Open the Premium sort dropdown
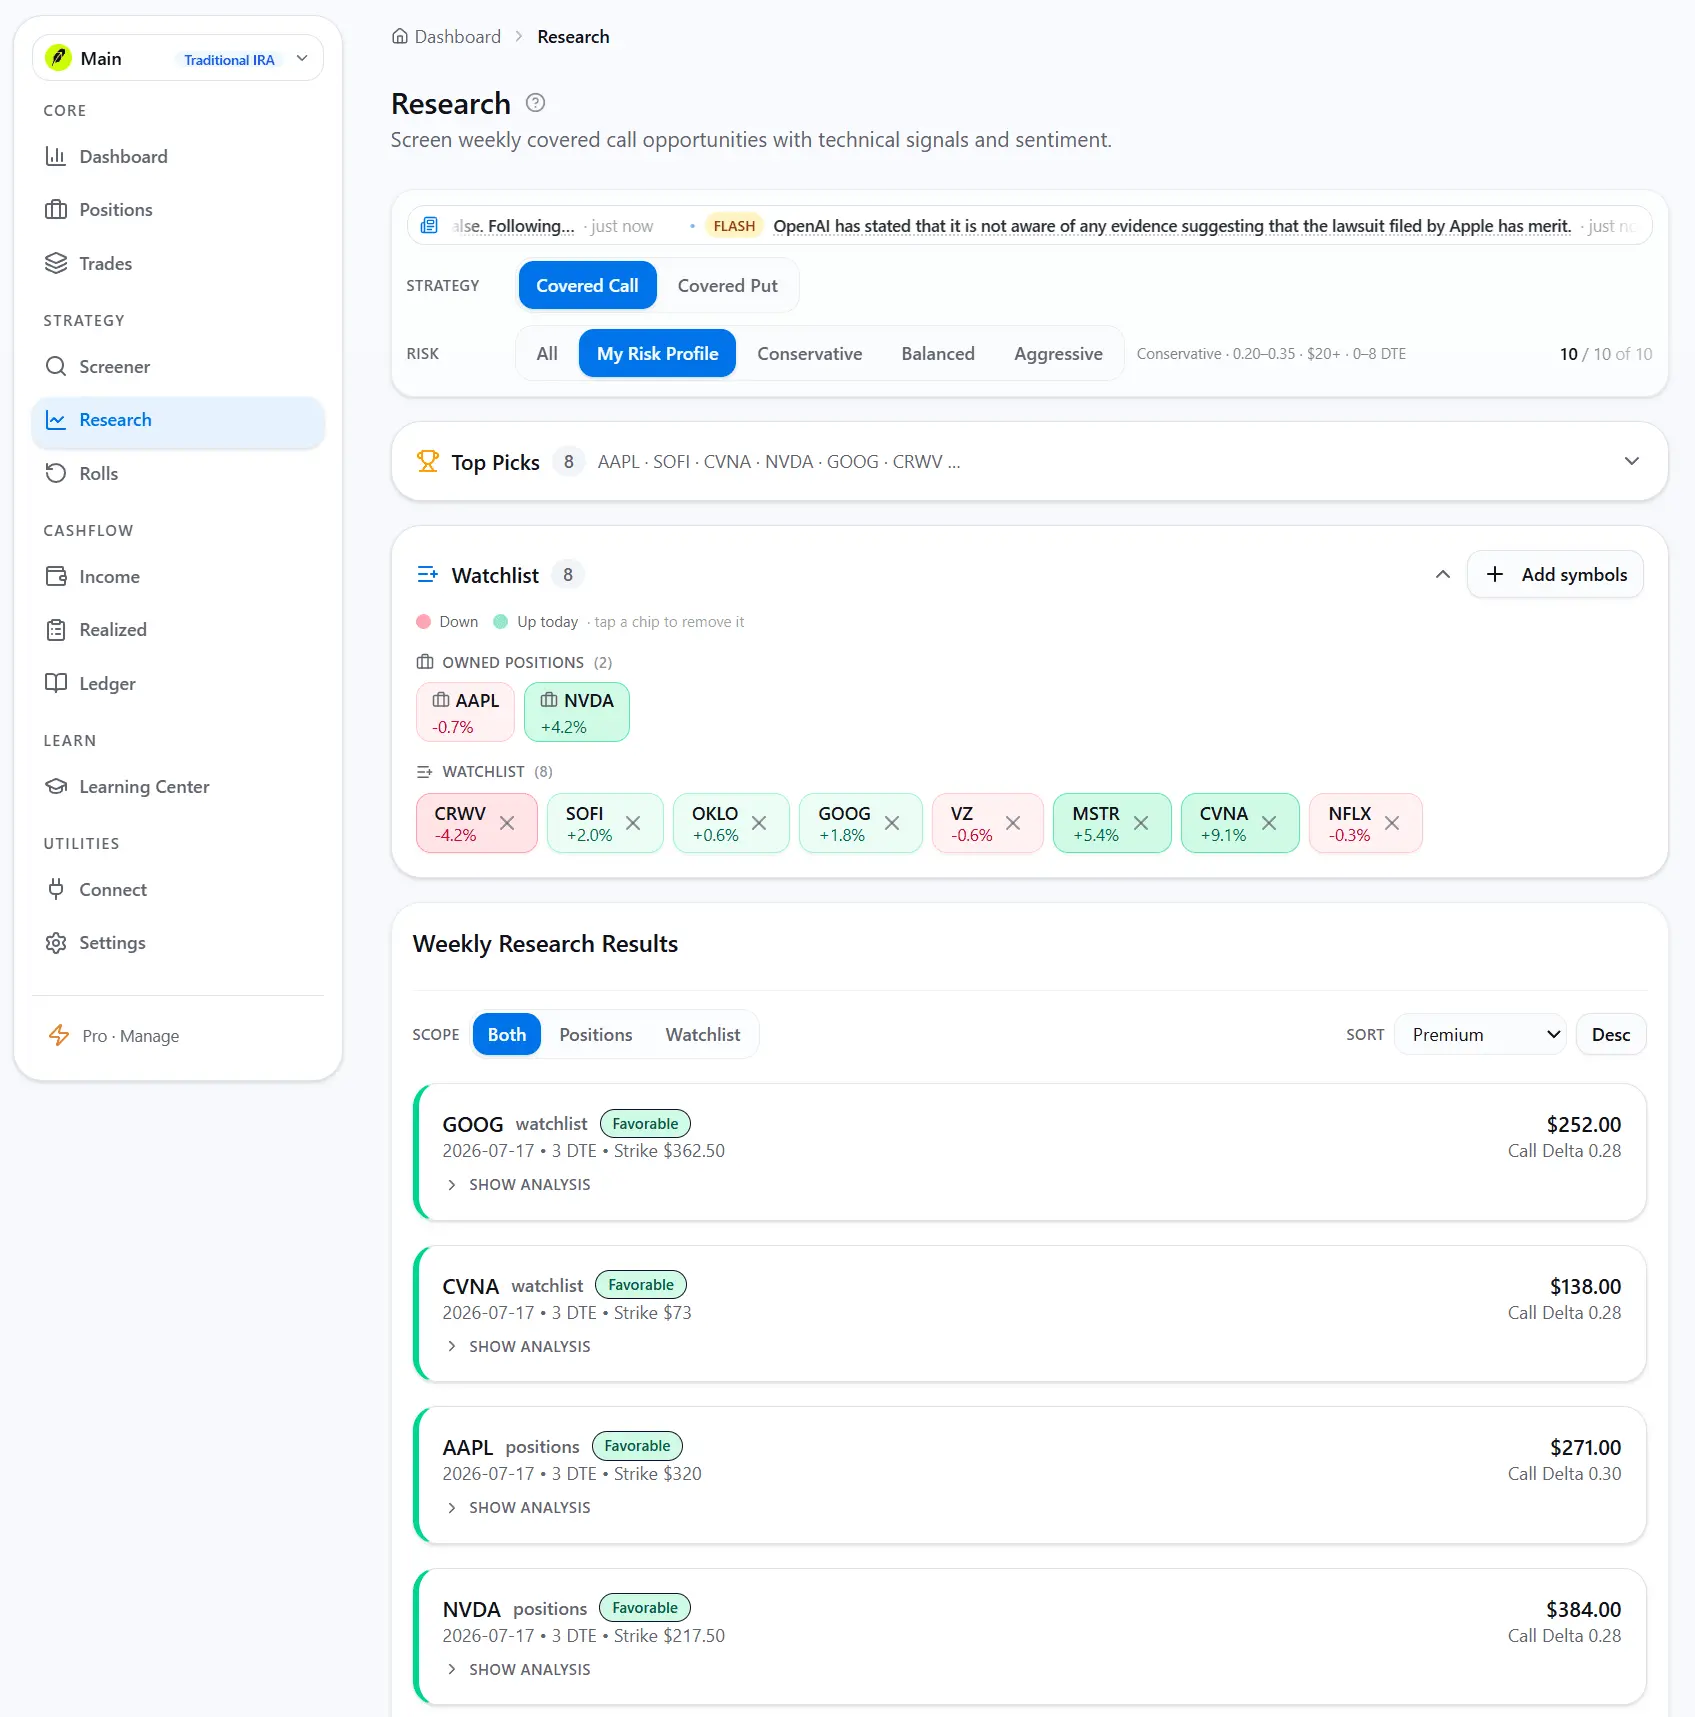This screenshot has height=1717, width=1695. 1482,1034
